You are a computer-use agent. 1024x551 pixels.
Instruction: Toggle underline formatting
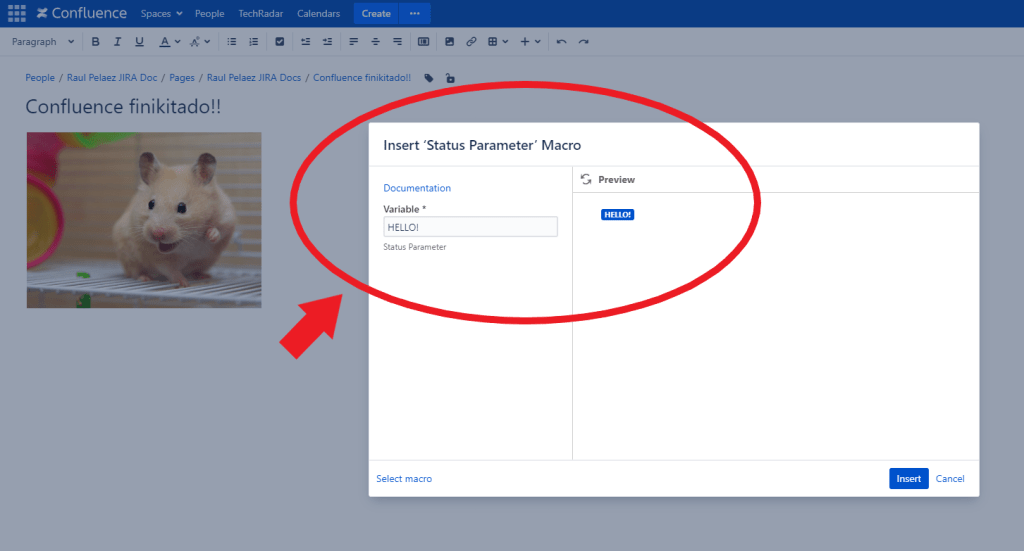(x=139, y=42)
